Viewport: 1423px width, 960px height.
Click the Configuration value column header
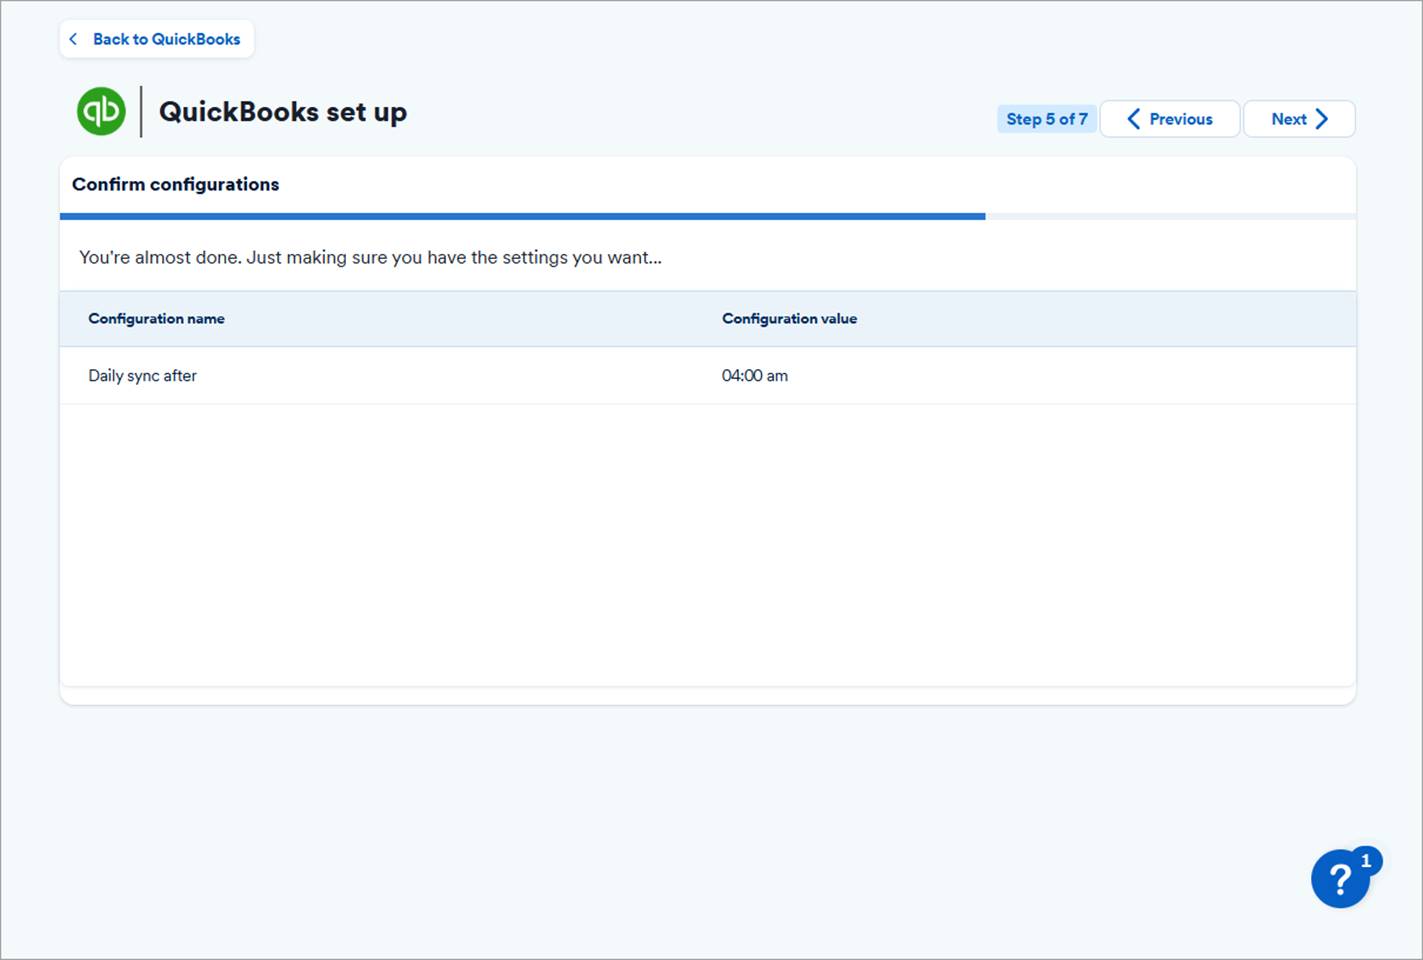pyautogui.click(x=789, y=319)
